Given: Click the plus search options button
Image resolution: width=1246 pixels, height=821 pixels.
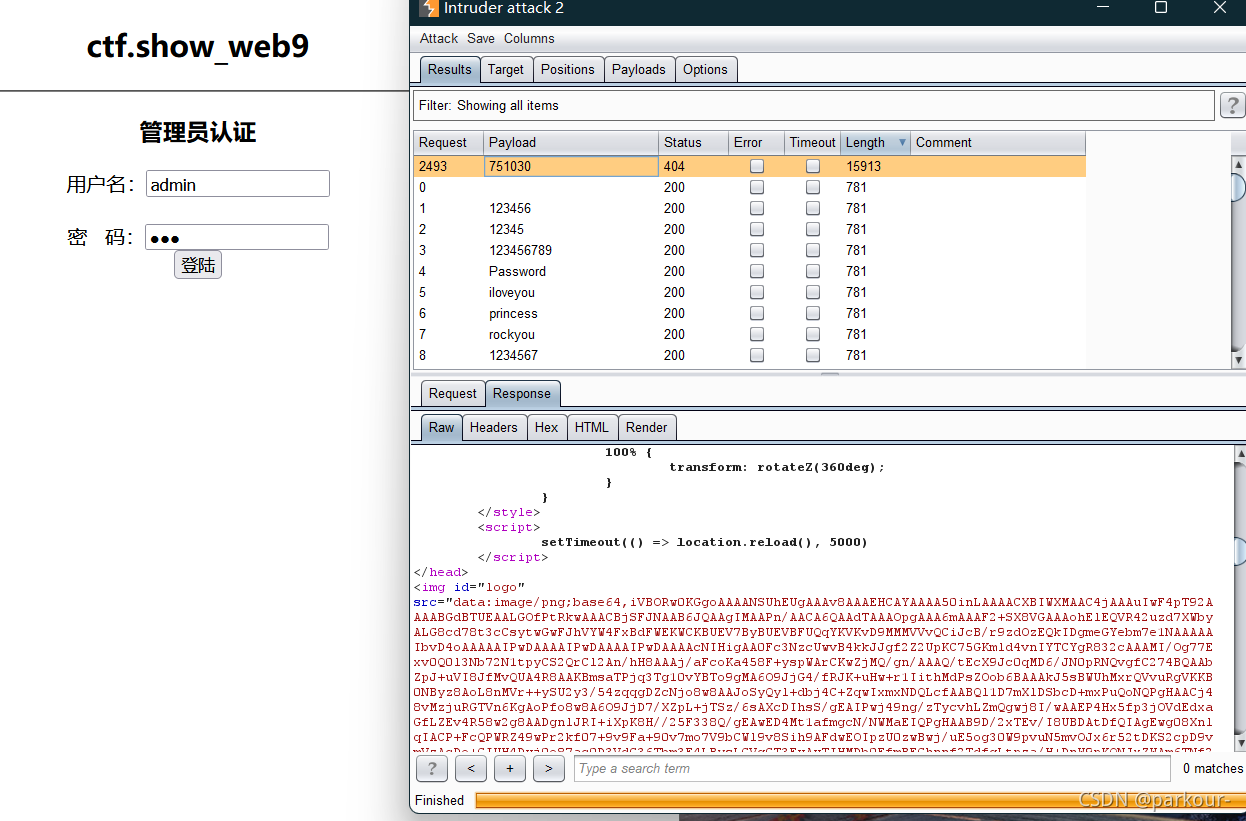Looking at the screenshot, I should click(509, 768).
